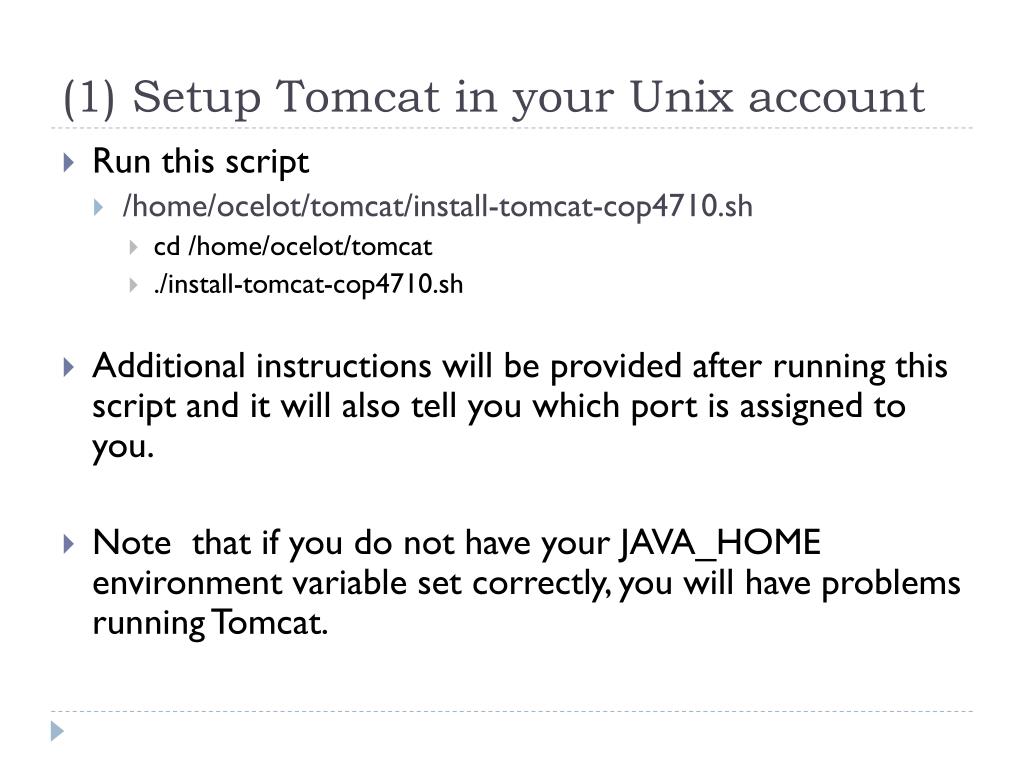Image resolution: width=1024 pixels, height=768 pixels.
Task: Click the bullet before /home/ocelot/tomcat/install-tomcat-cop4710.sh
Action: [98, 208]
